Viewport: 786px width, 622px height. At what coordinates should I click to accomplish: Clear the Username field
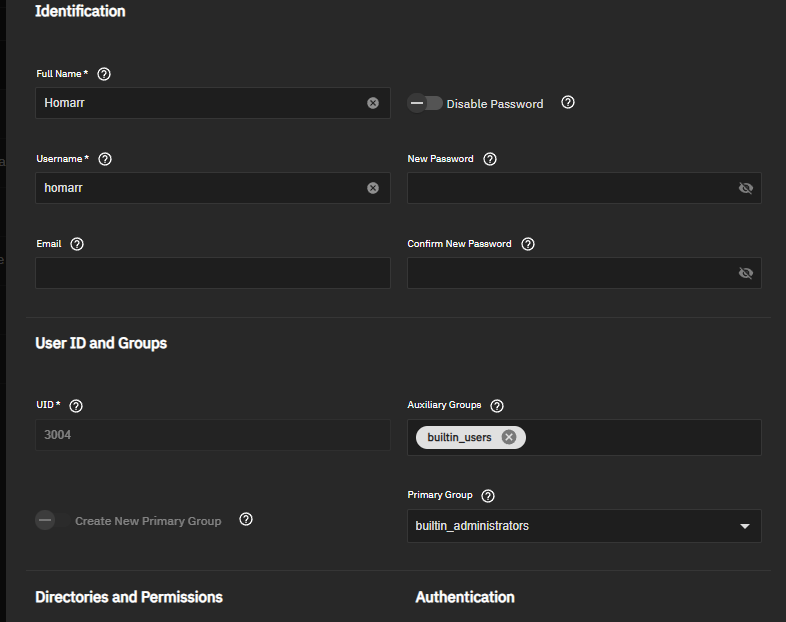373,188
